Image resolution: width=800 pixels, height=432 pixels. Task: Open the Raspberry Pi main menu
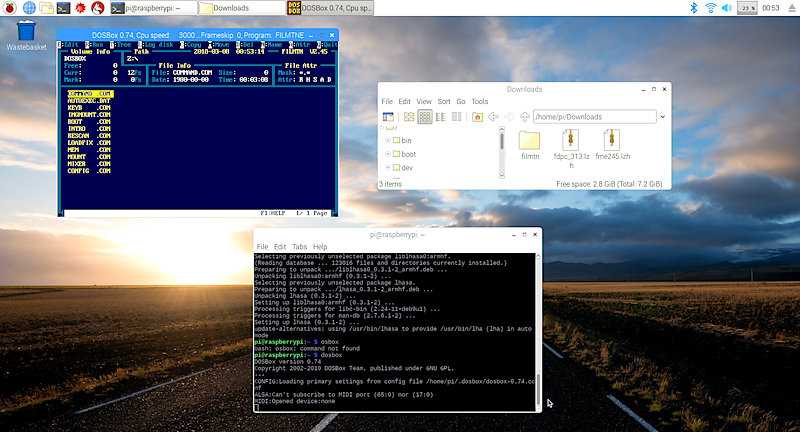[x=8, y=8]
